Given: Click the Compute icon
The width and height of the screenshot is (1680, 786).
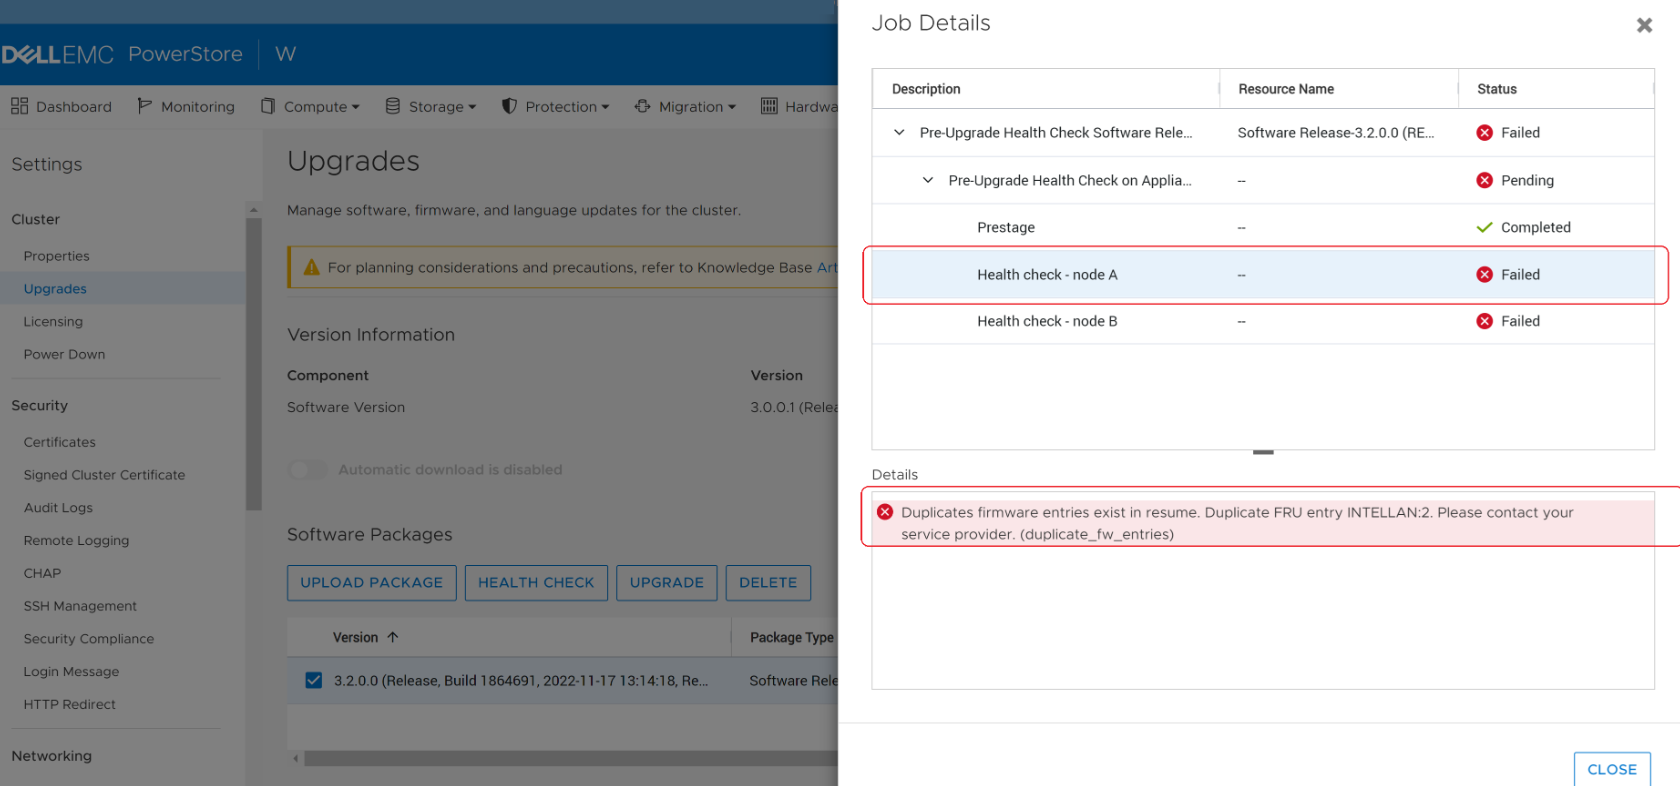Looking at the screenshot, I should (268, 106).
